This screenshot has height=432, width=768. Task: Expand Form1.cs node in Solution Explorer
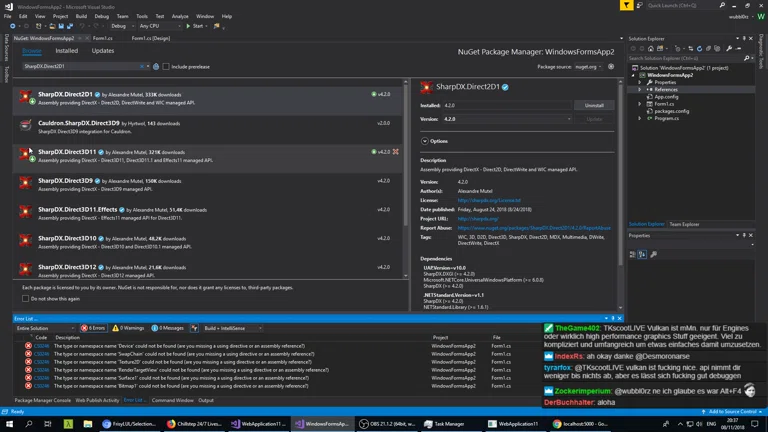pyautogui.click(x=640, y=104)
